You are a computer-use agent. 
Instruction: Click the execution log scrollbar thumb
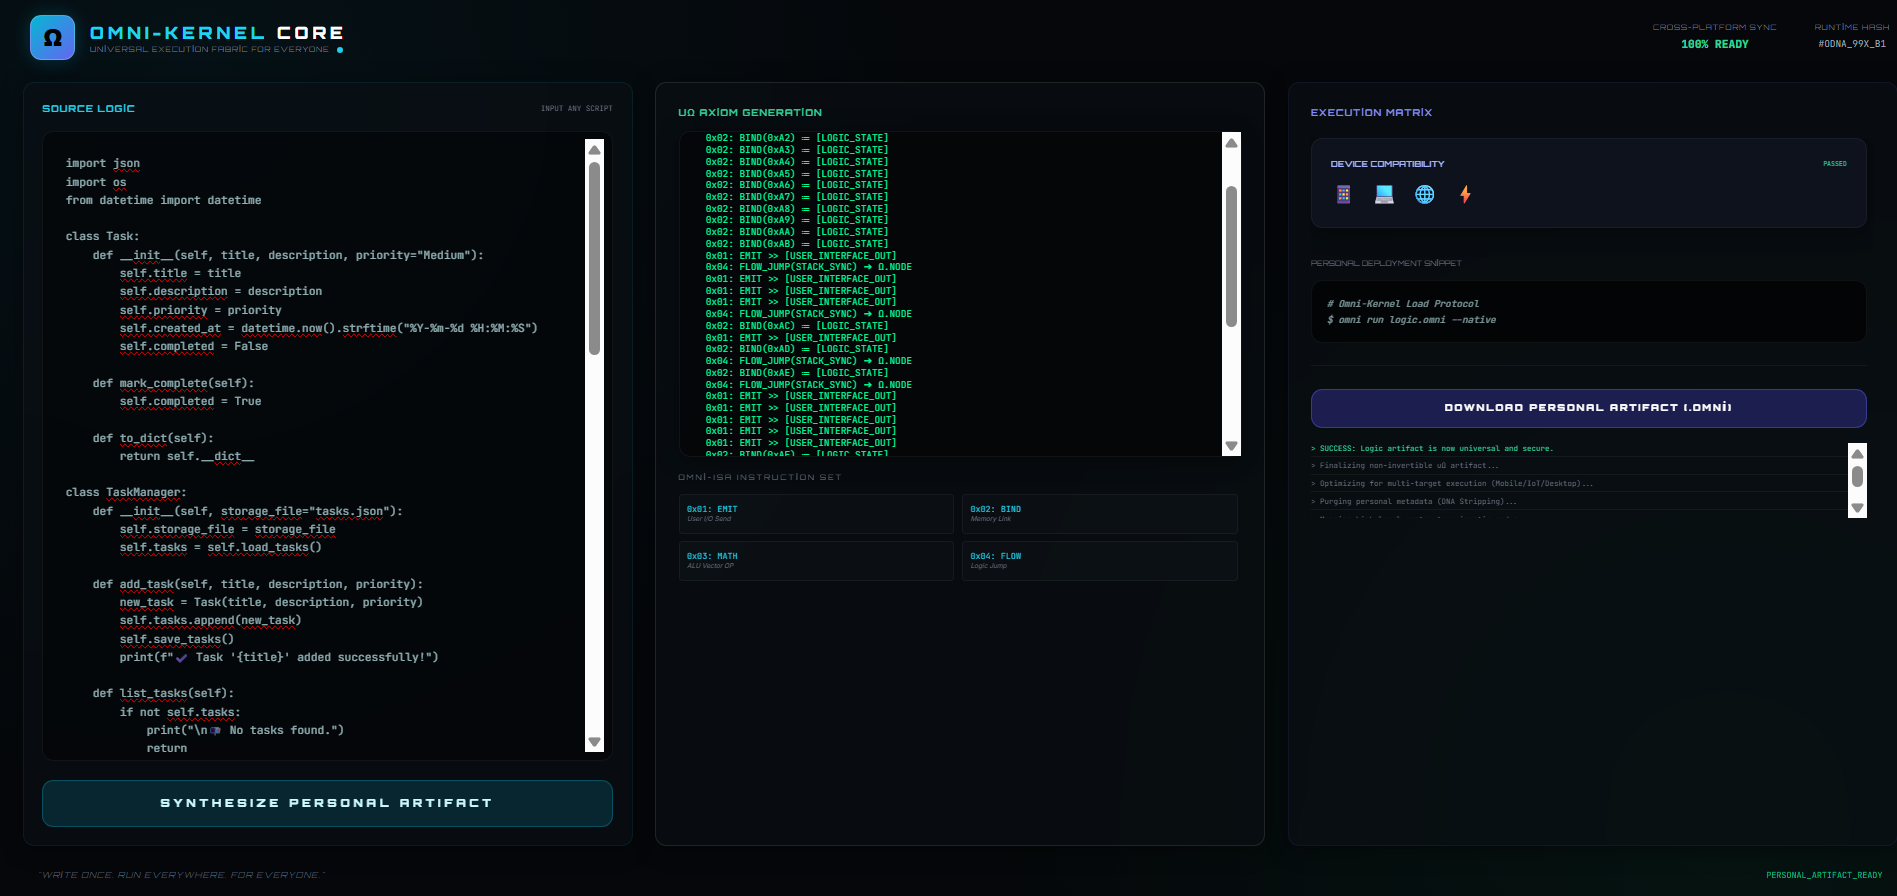point(1857,476)
